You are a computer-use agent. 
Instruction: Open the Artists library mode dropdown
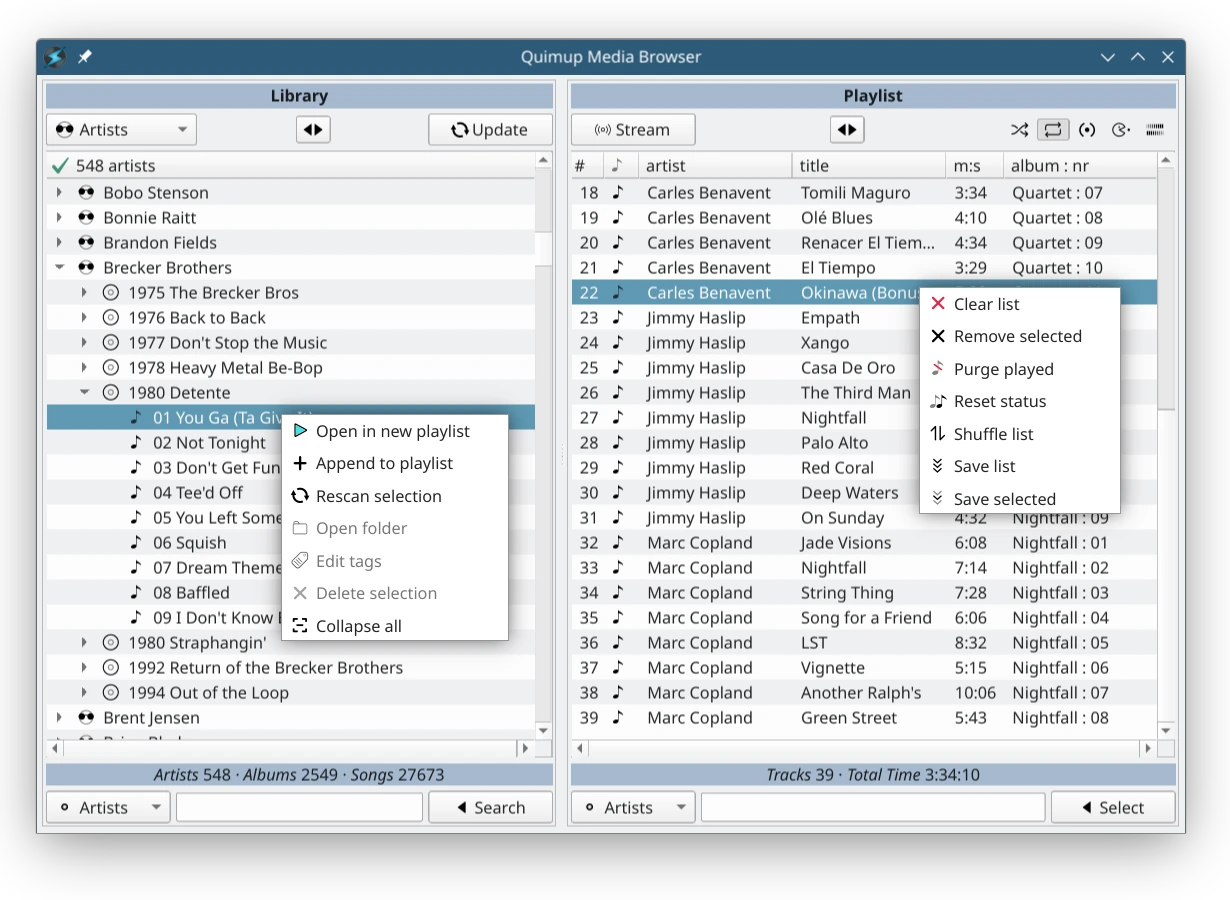(121, 130)
